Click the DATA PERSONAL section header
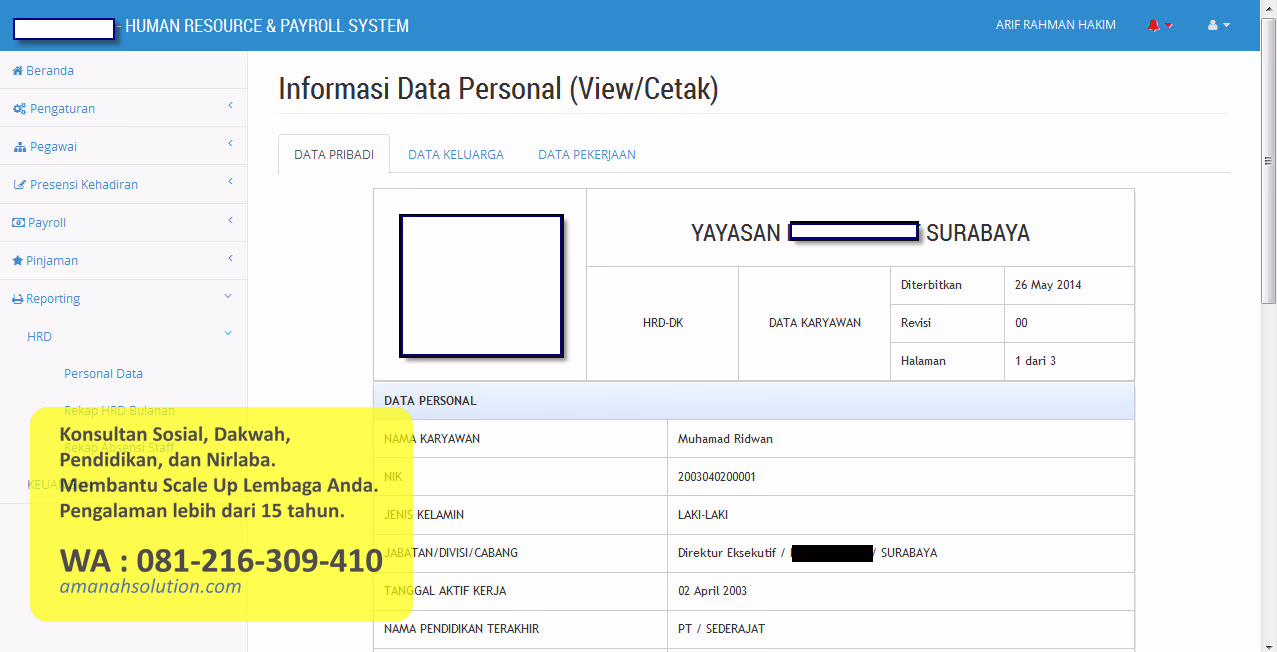 click(754, 401)
